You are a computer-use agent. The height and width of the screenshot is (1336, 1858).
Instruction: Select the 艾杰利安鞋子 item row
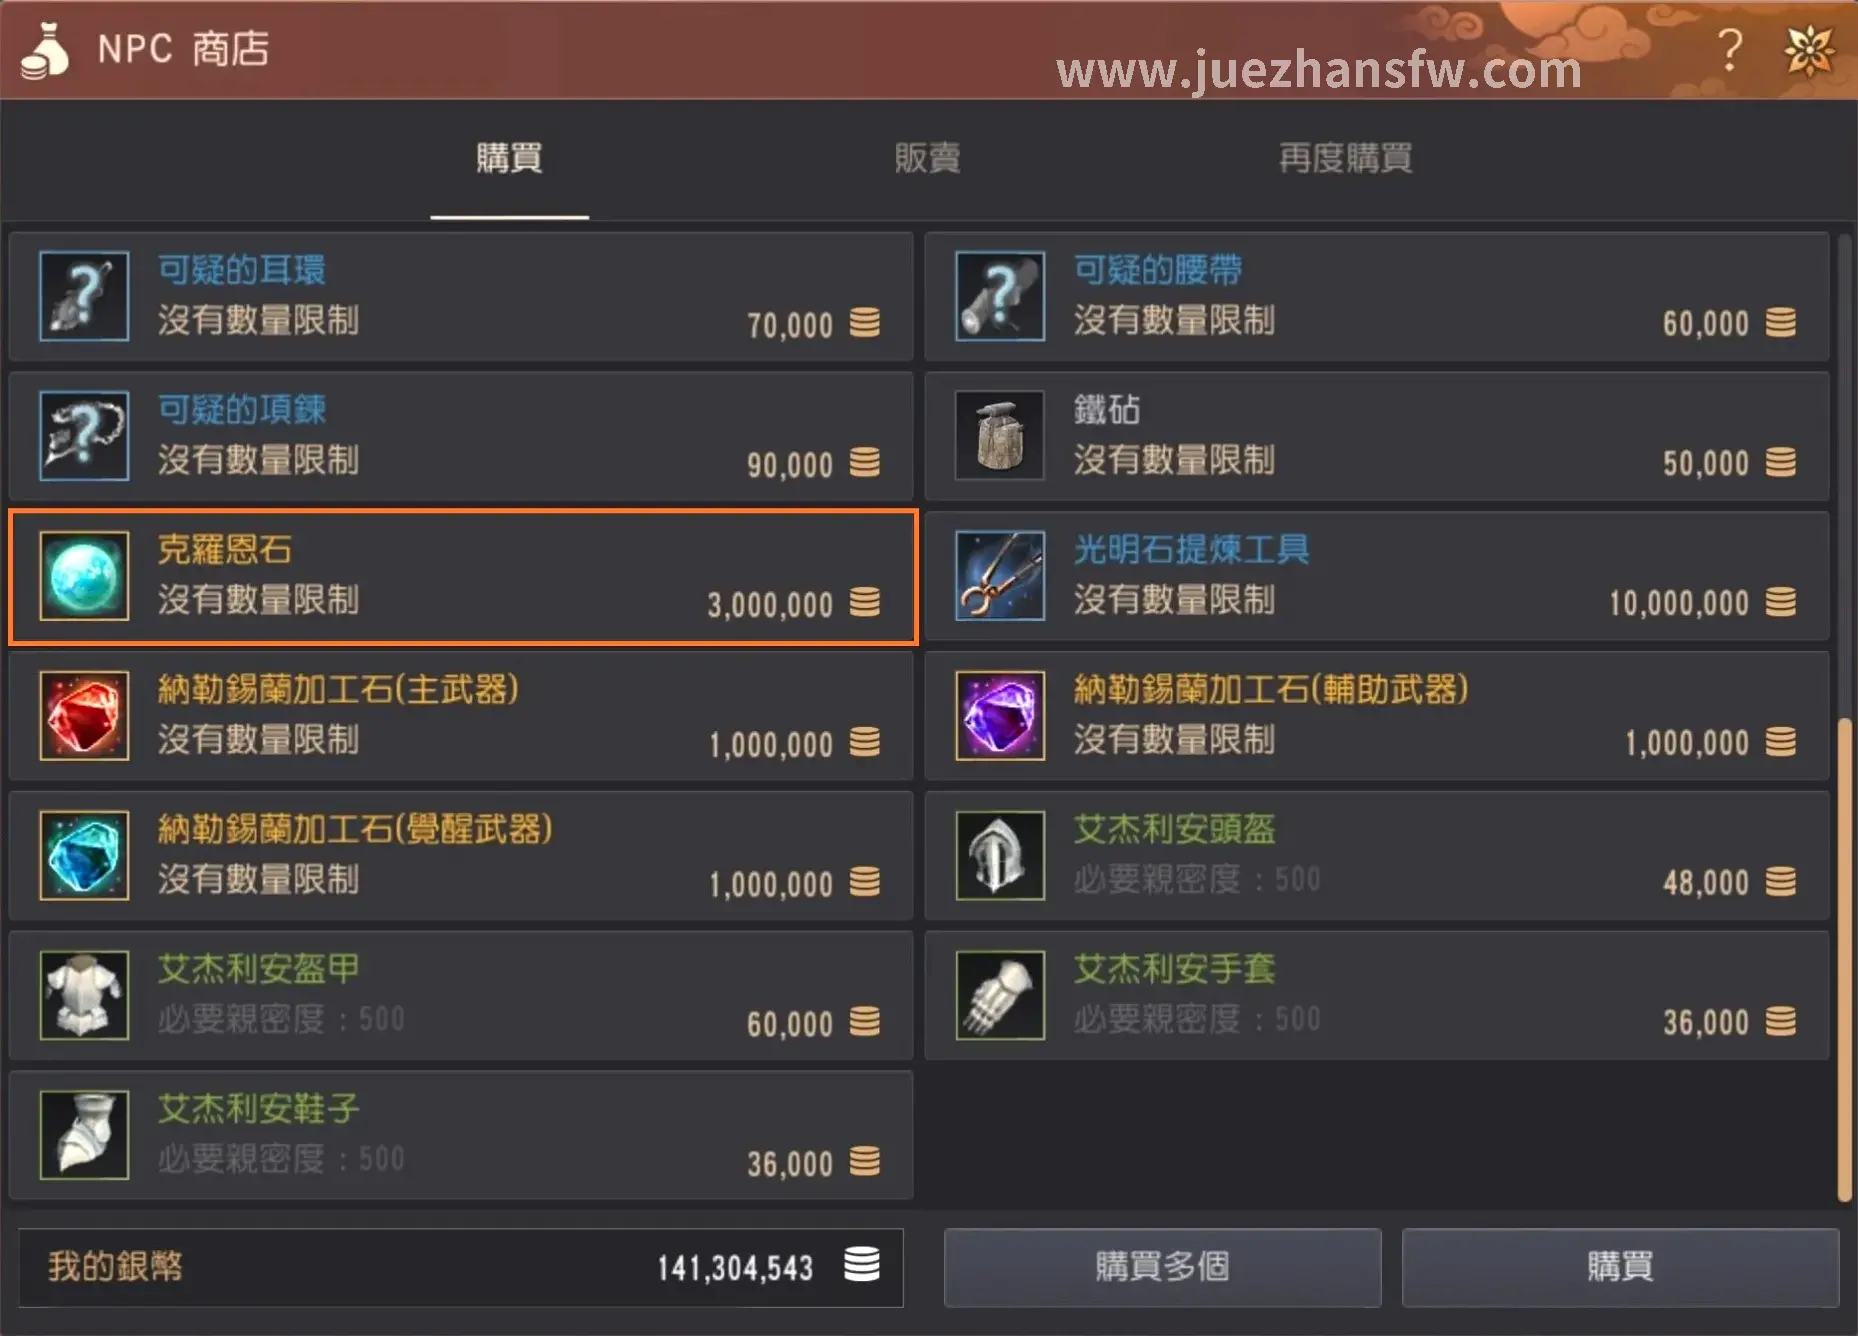click(x=461, y=1136)
